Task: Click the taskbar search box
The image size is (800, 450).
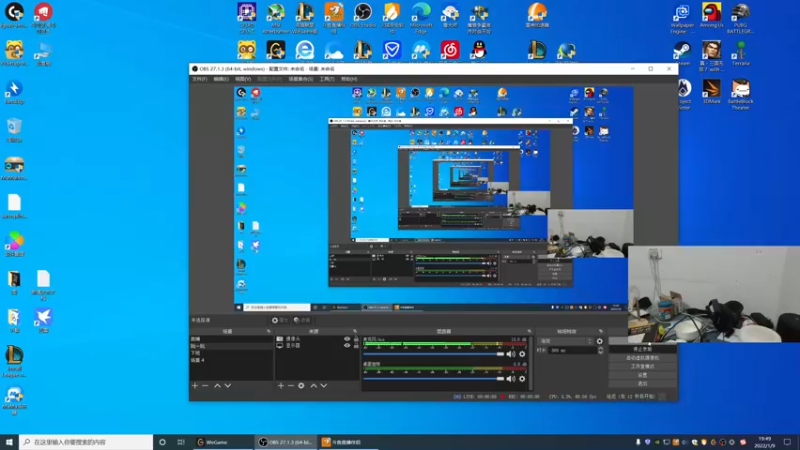Action: [x=86, y=442]
